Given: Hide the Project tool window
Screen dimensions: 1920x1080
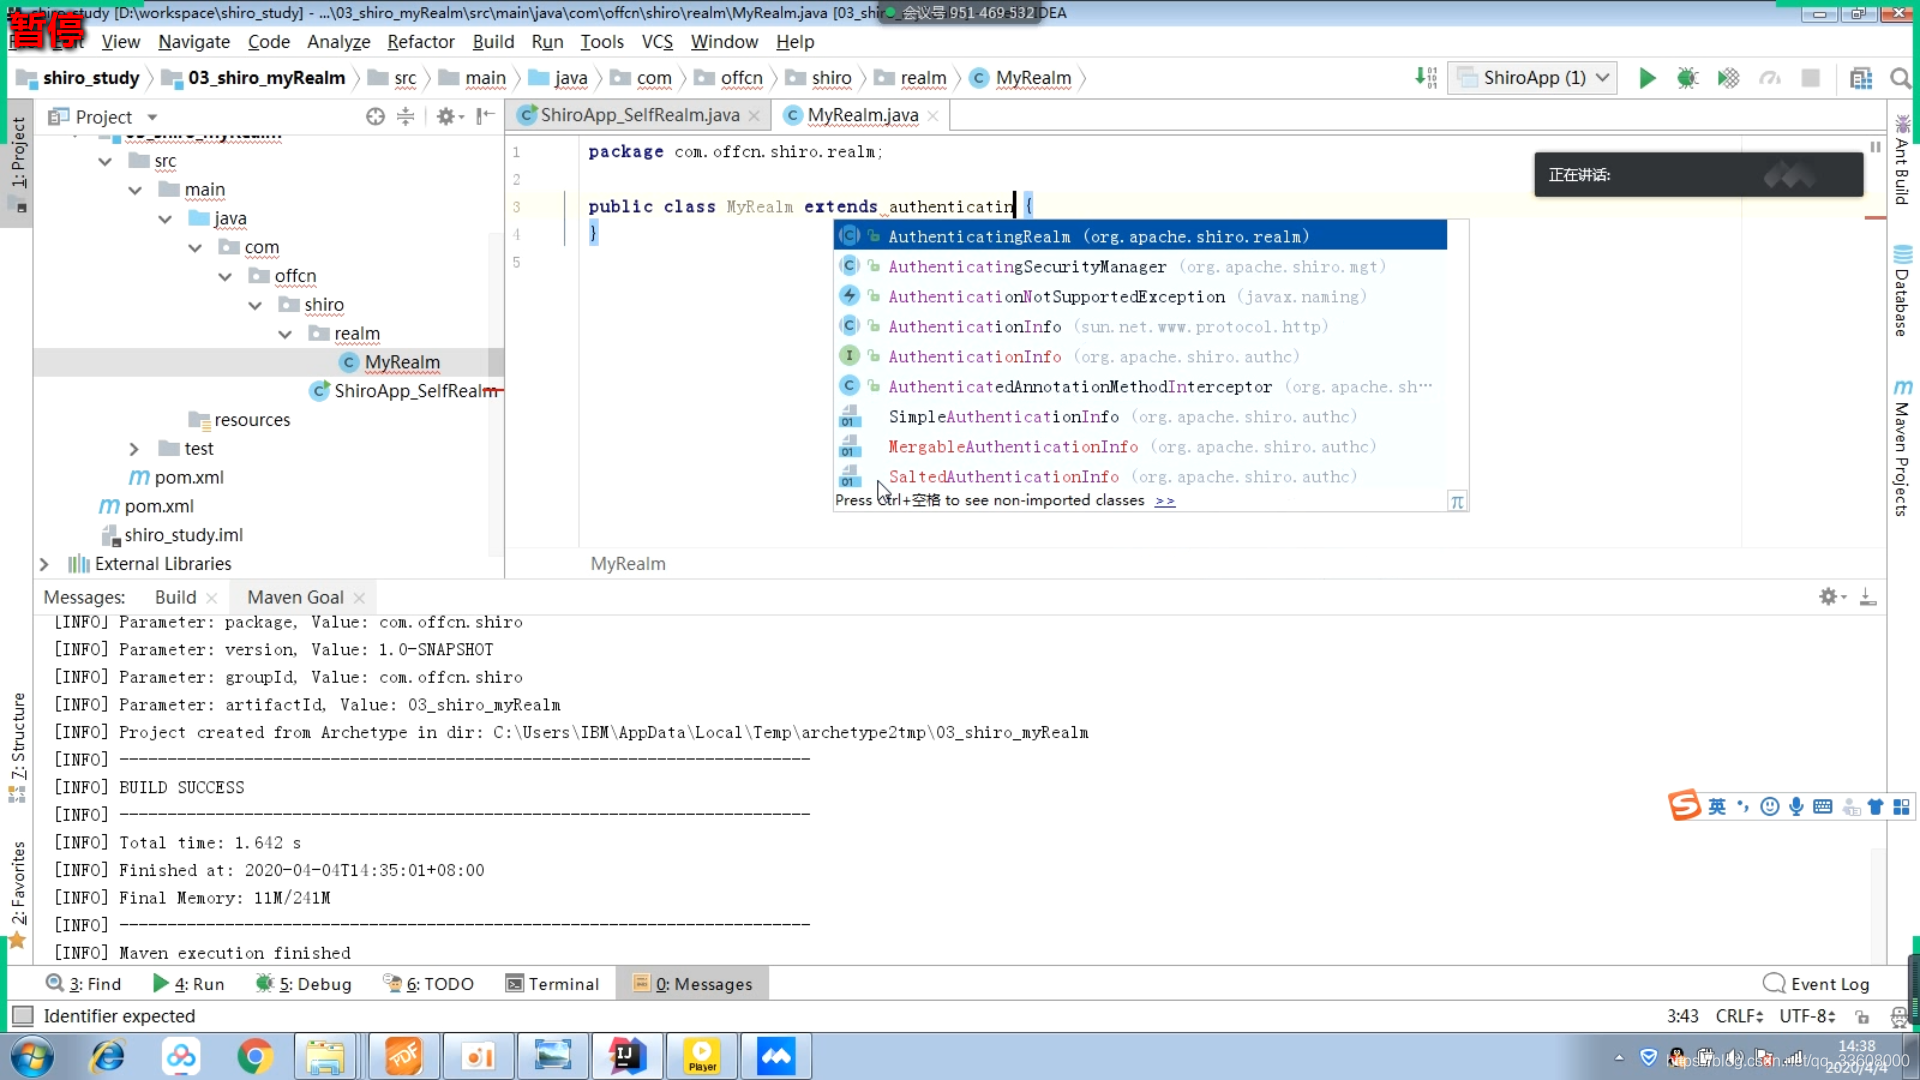Looking at the screenshot, I should 485,117.
